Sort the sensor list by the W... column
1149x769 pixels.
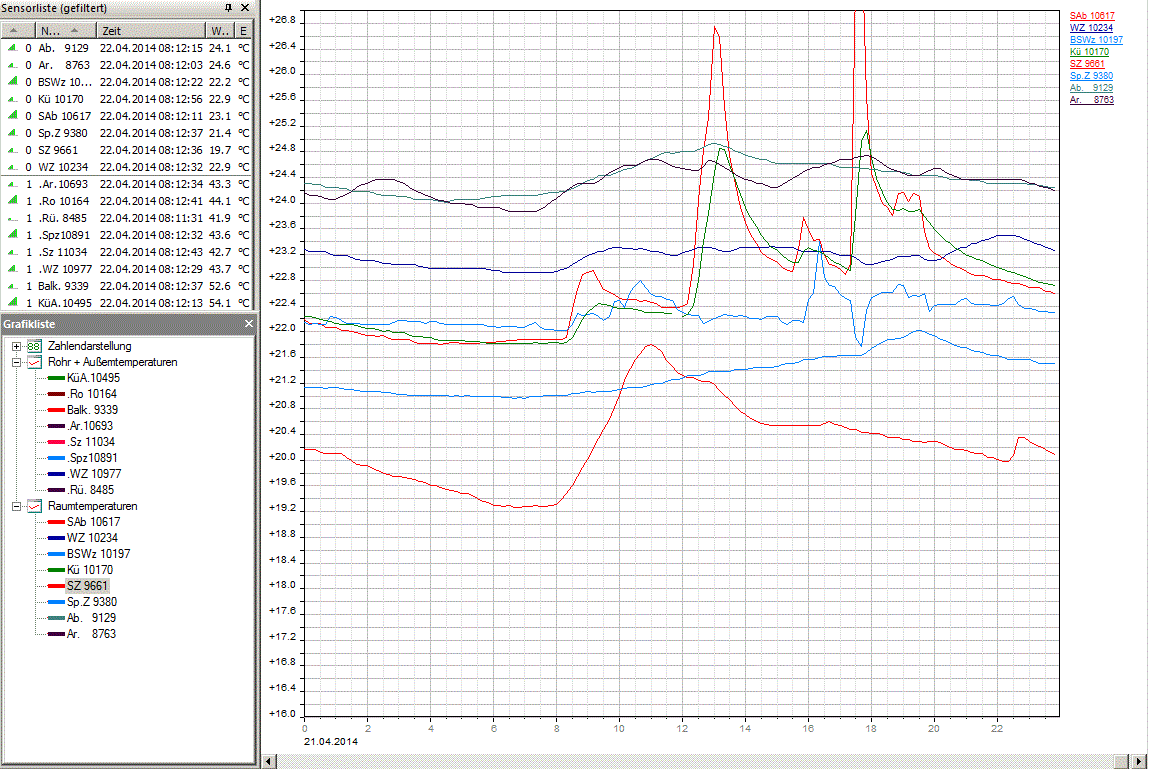(219, 31)
